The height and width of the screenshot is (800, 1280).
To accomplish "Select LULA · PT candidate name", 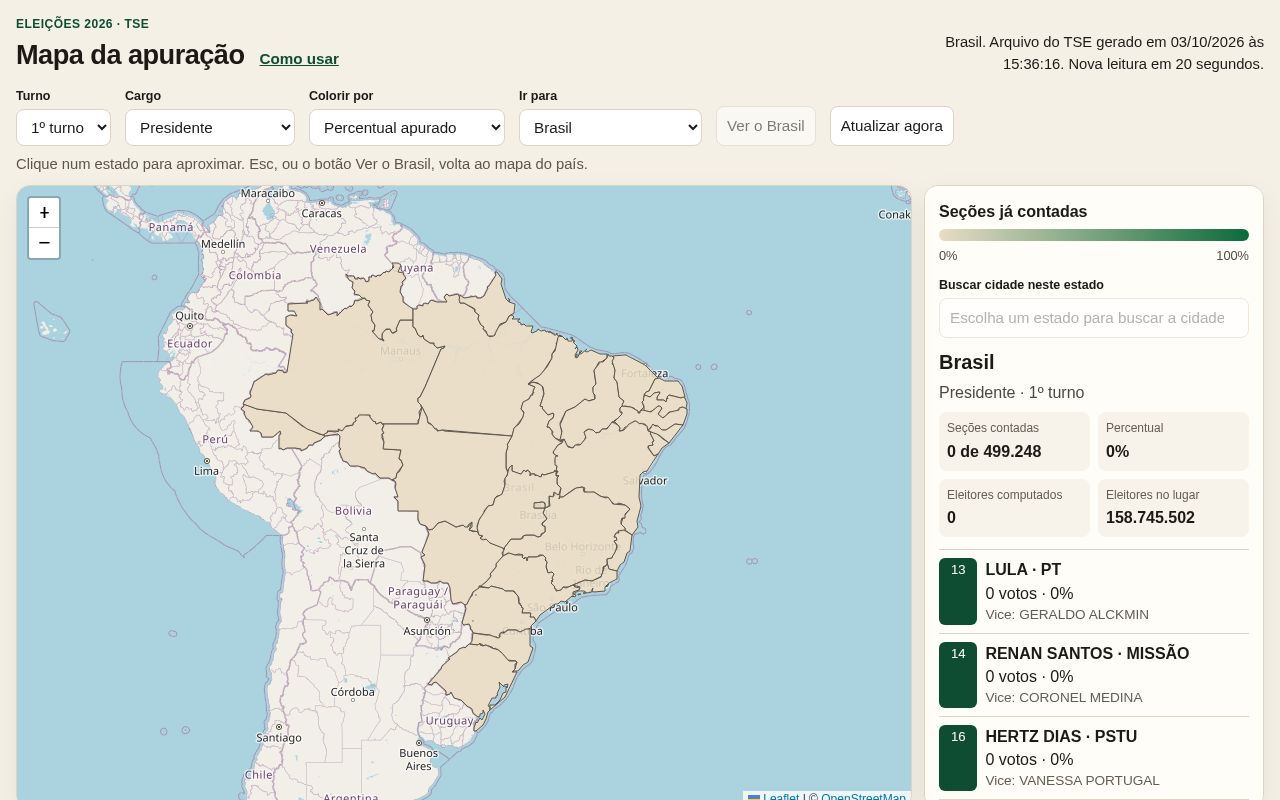I will click(x=1023, y=569).
